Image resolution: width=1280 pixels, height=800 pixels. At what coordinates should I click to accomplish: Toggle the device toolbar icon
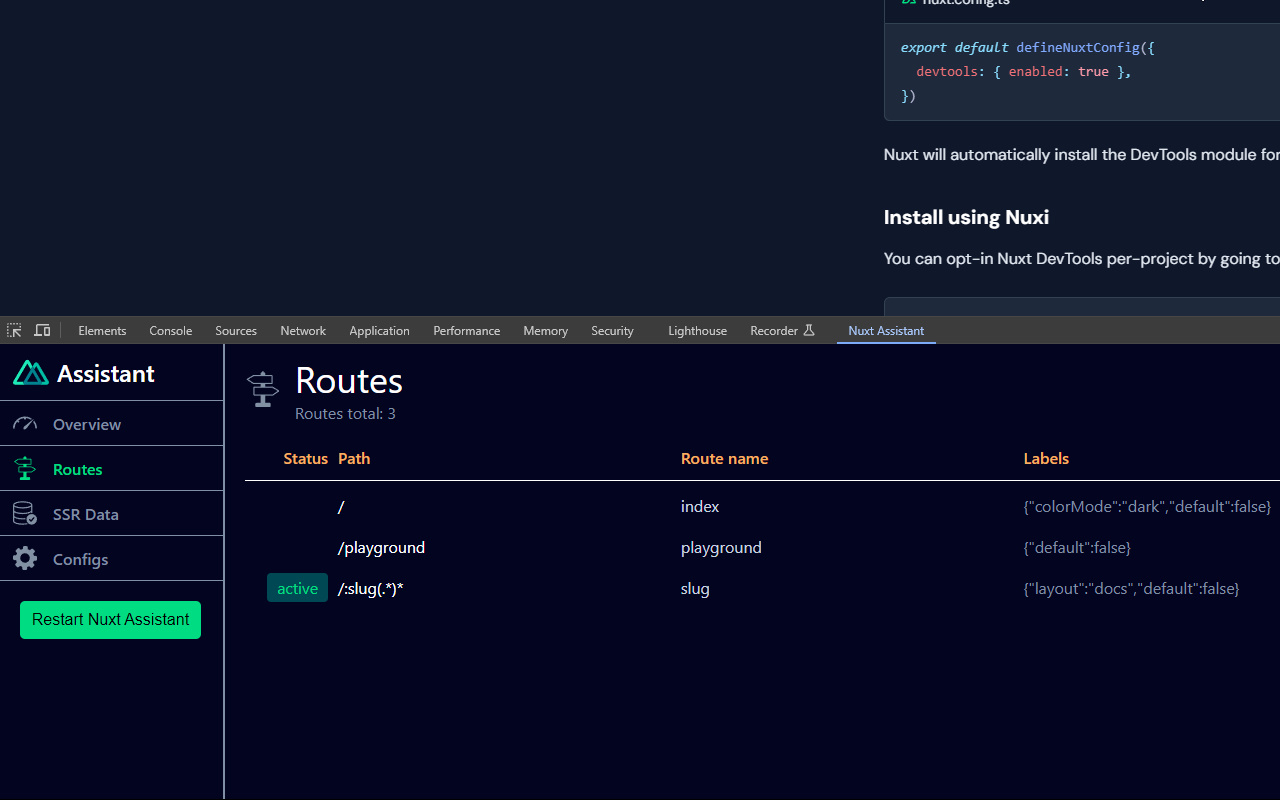pyautogui.click(x=42, y=330)
